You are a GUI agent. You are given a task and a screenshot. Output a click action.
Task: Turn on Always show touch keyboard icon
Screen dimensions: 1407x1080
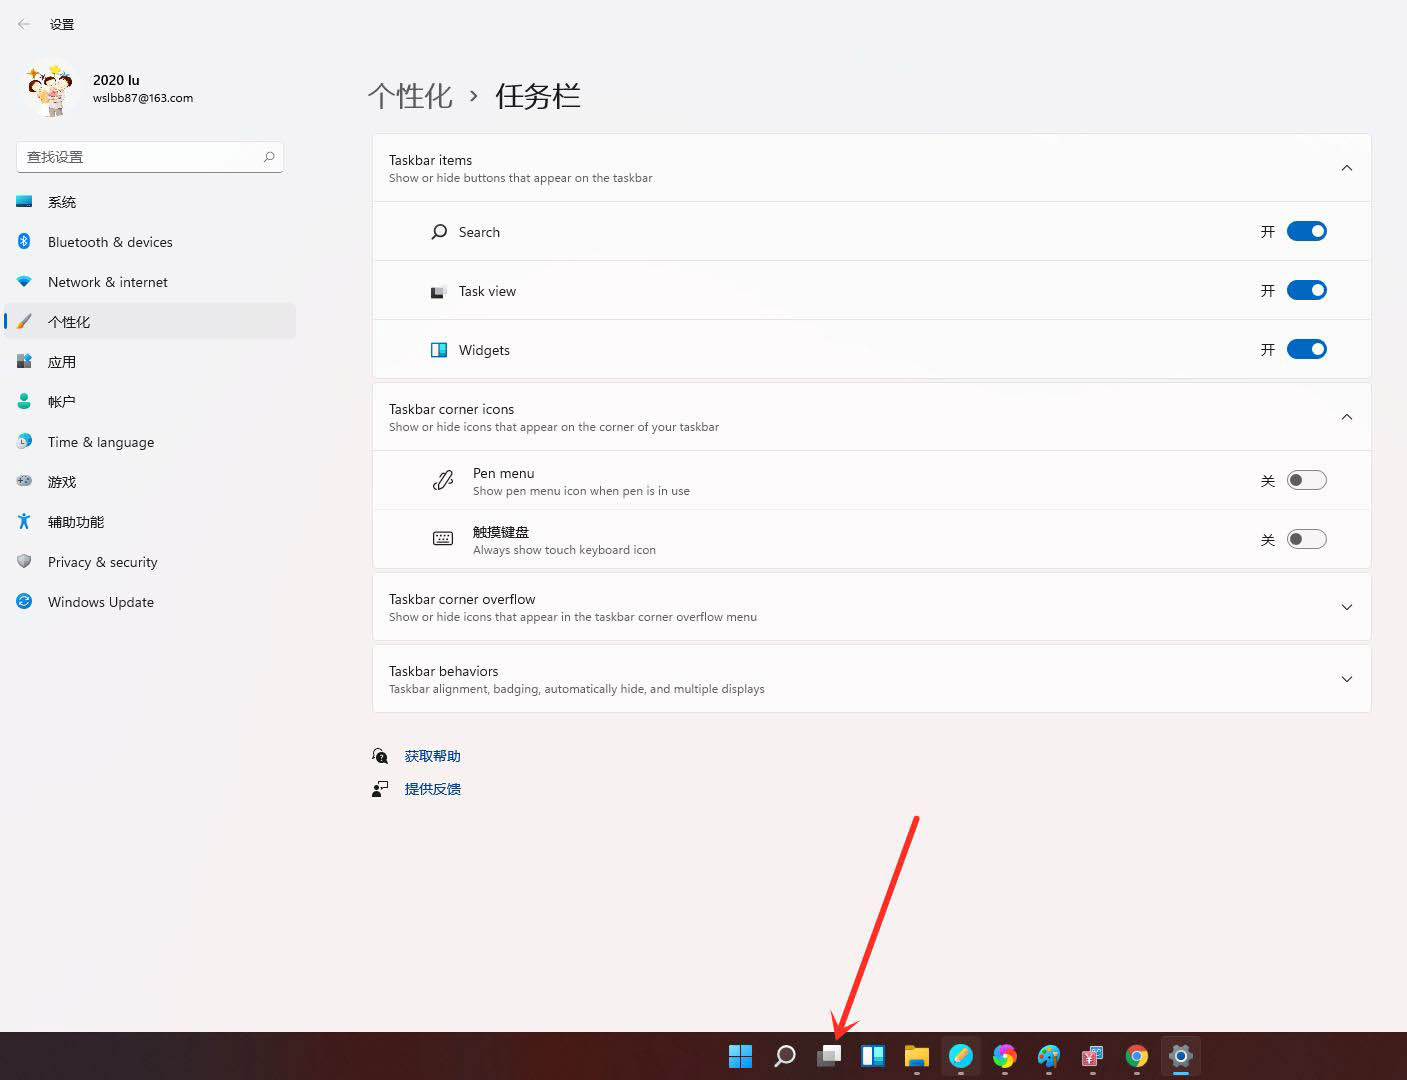point(1306,538)
